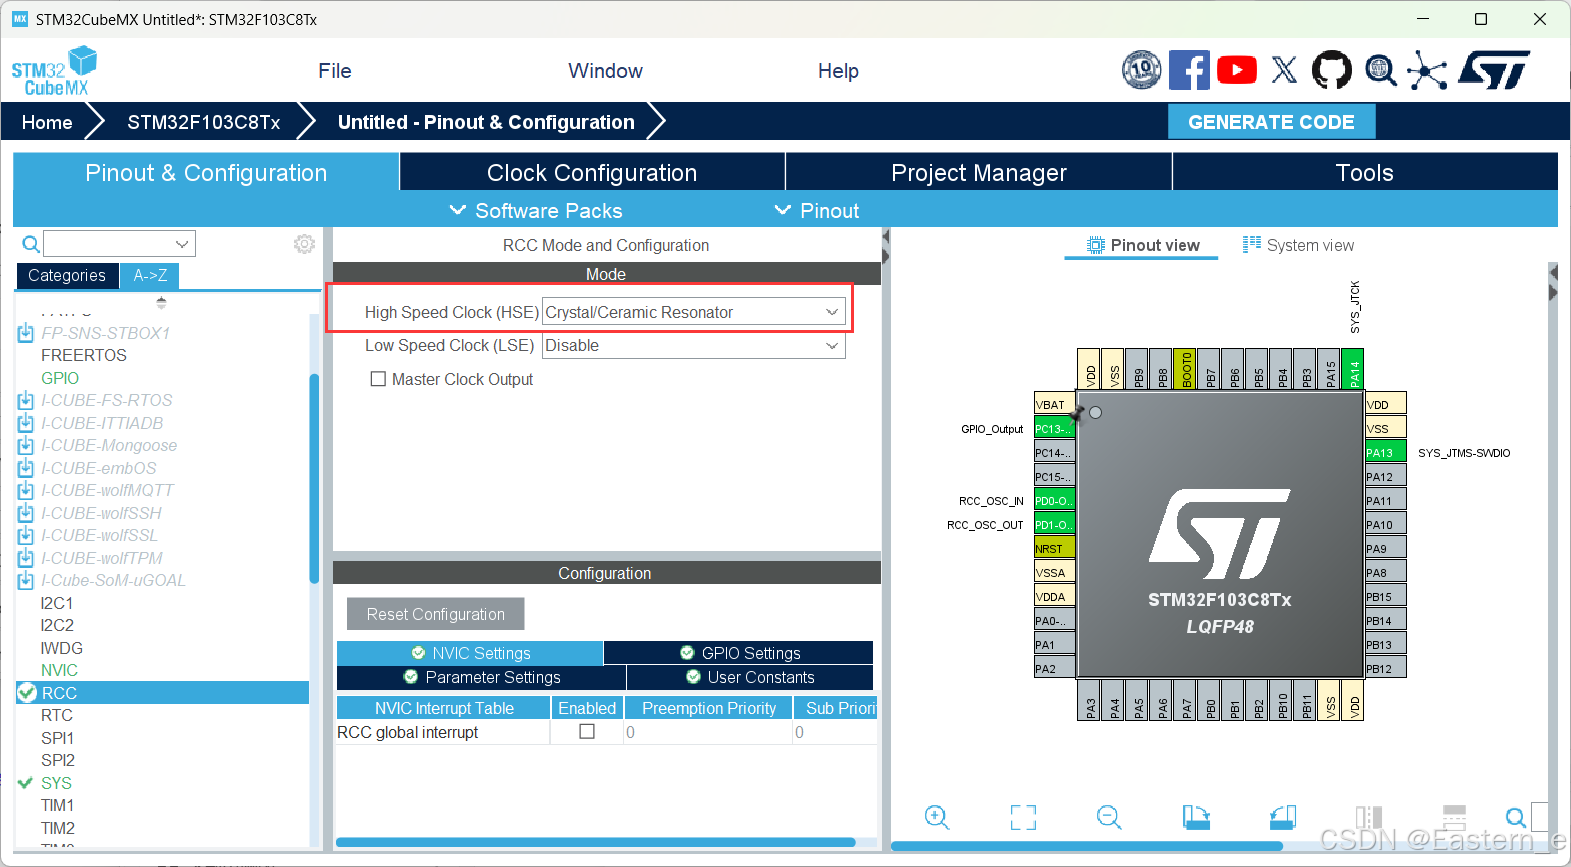1571x867 pixels.
Task: Open the Tools tab
Action: point(1365,172)
